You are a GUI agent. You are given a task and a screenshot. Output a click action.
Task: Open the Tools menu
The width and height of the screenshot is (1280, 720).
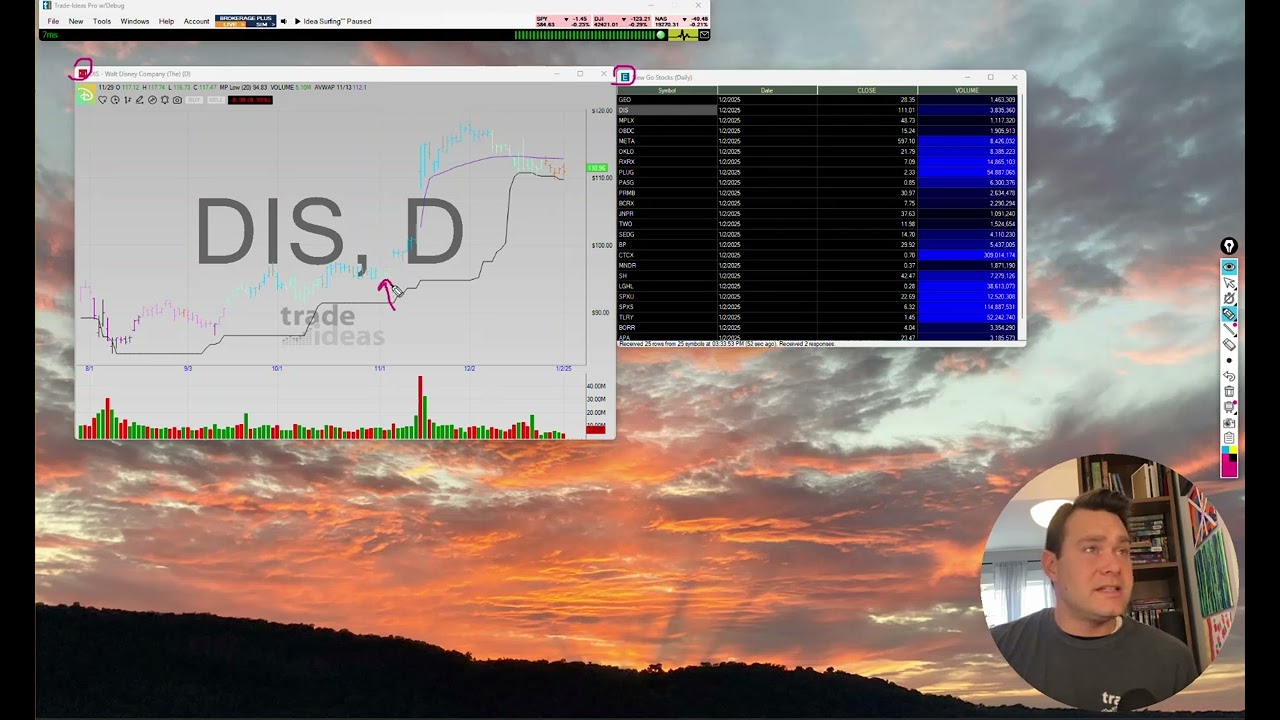(x=102, y=21)
